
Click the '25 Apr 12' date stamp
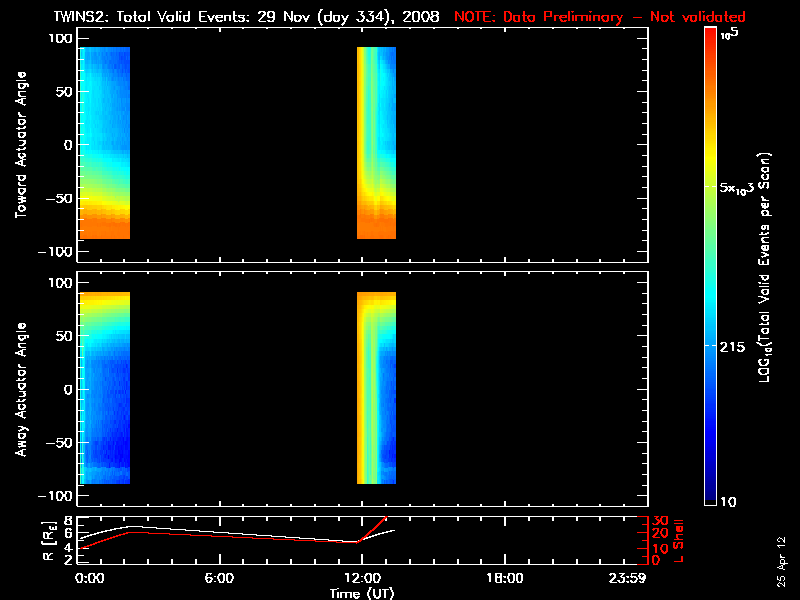point(783,558)
